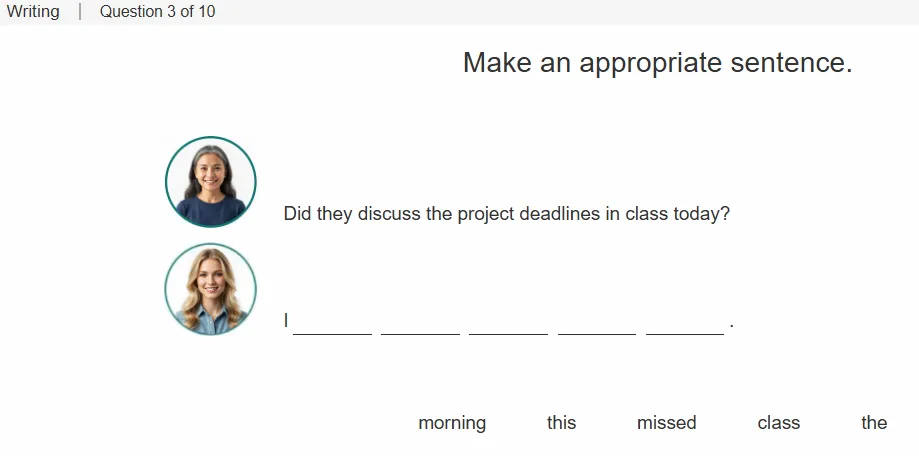Click the word "I" starting the answer
Screen dimensions: 919x456
coord(286,321)
